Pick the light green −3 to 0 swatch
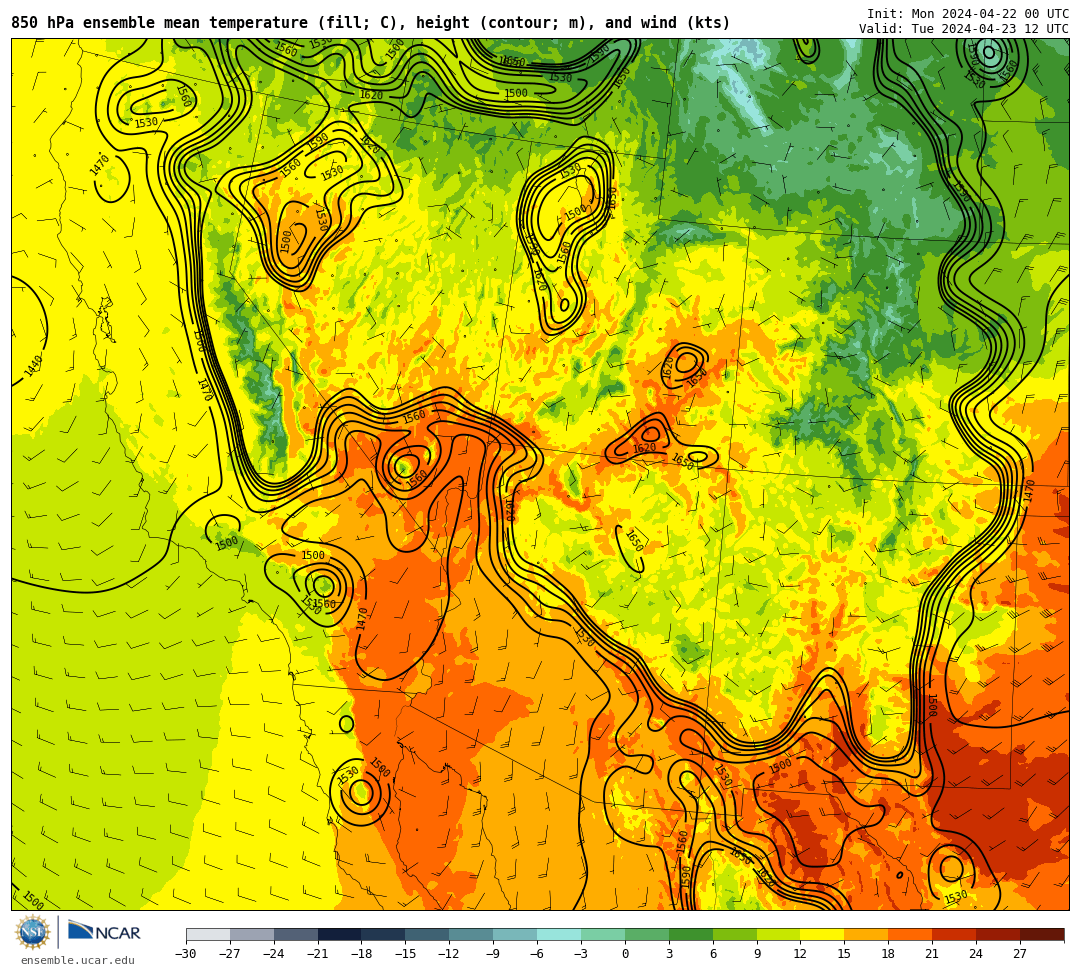1080x973 pixels. point(603,934)
